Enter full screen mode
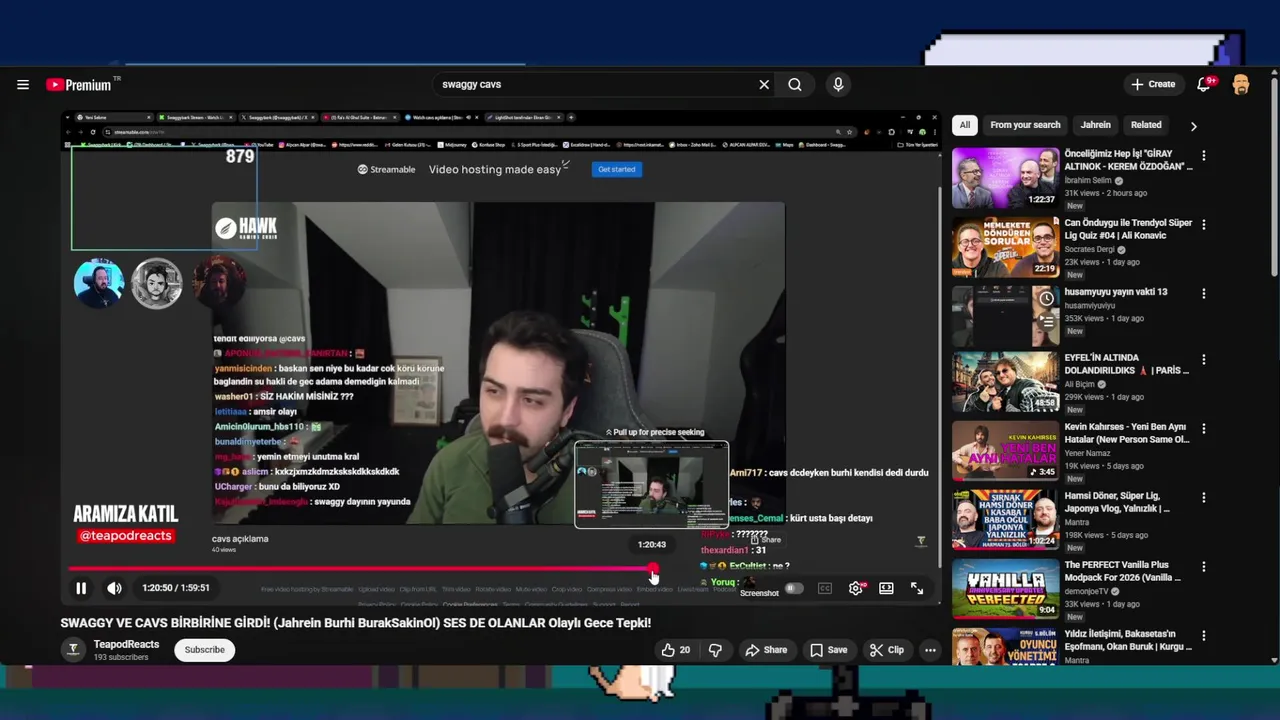This screenshot has height=720, width=1280. tap(917, 588)
